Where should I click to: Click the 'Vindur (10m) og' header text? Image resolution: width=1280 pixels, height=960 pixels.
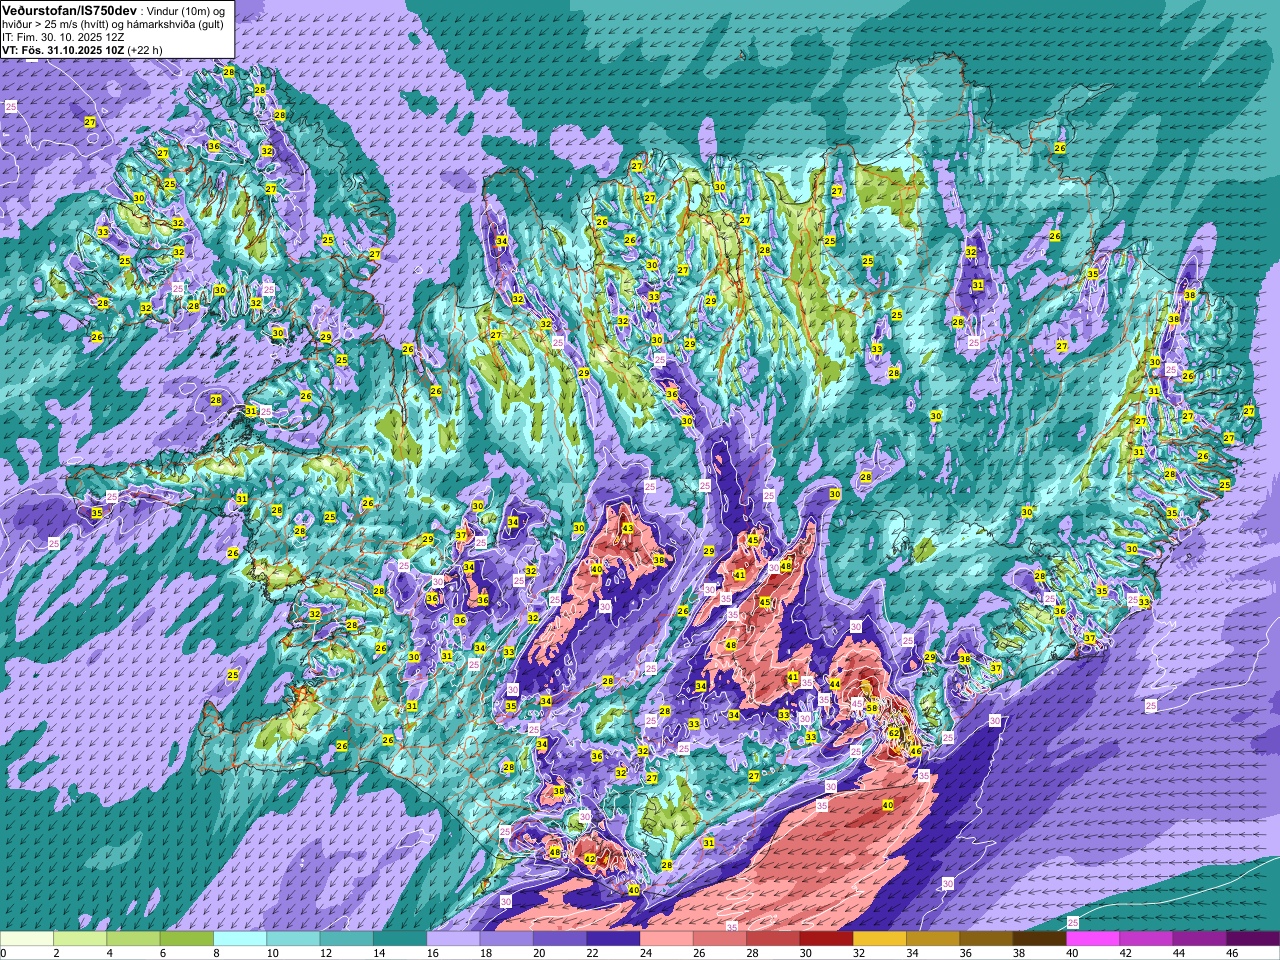pos(187,10)
